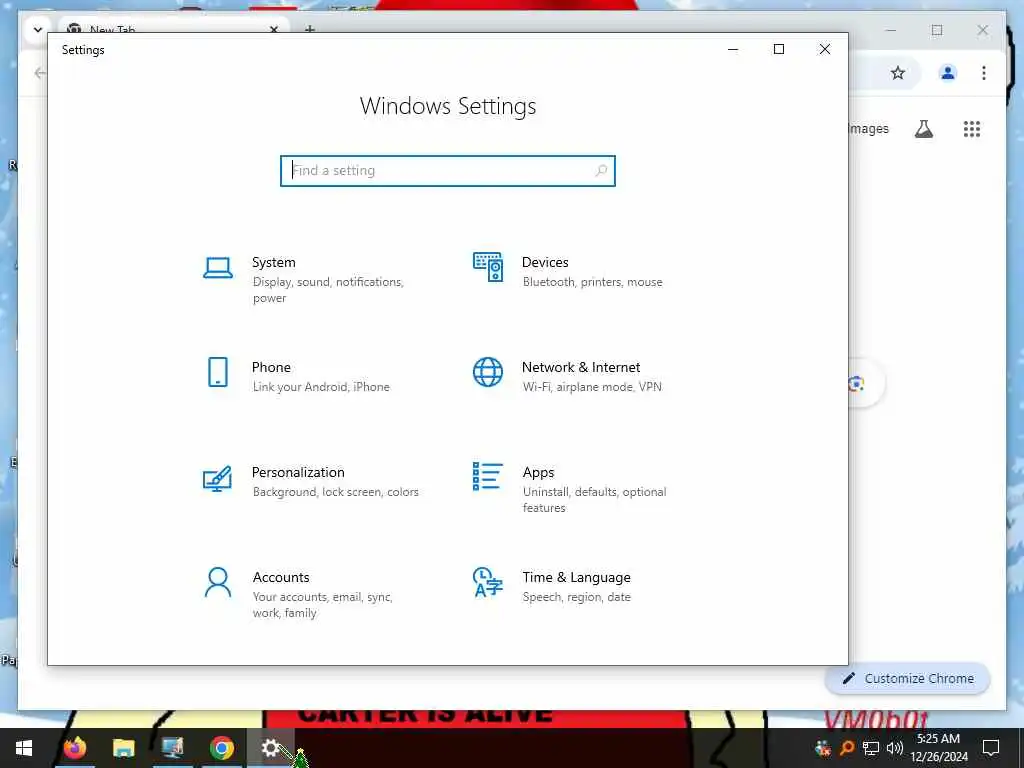Click 'Your accounts, email, sync, work, family' text
The image size is (1024, 768).
click(x=323, y=605)
